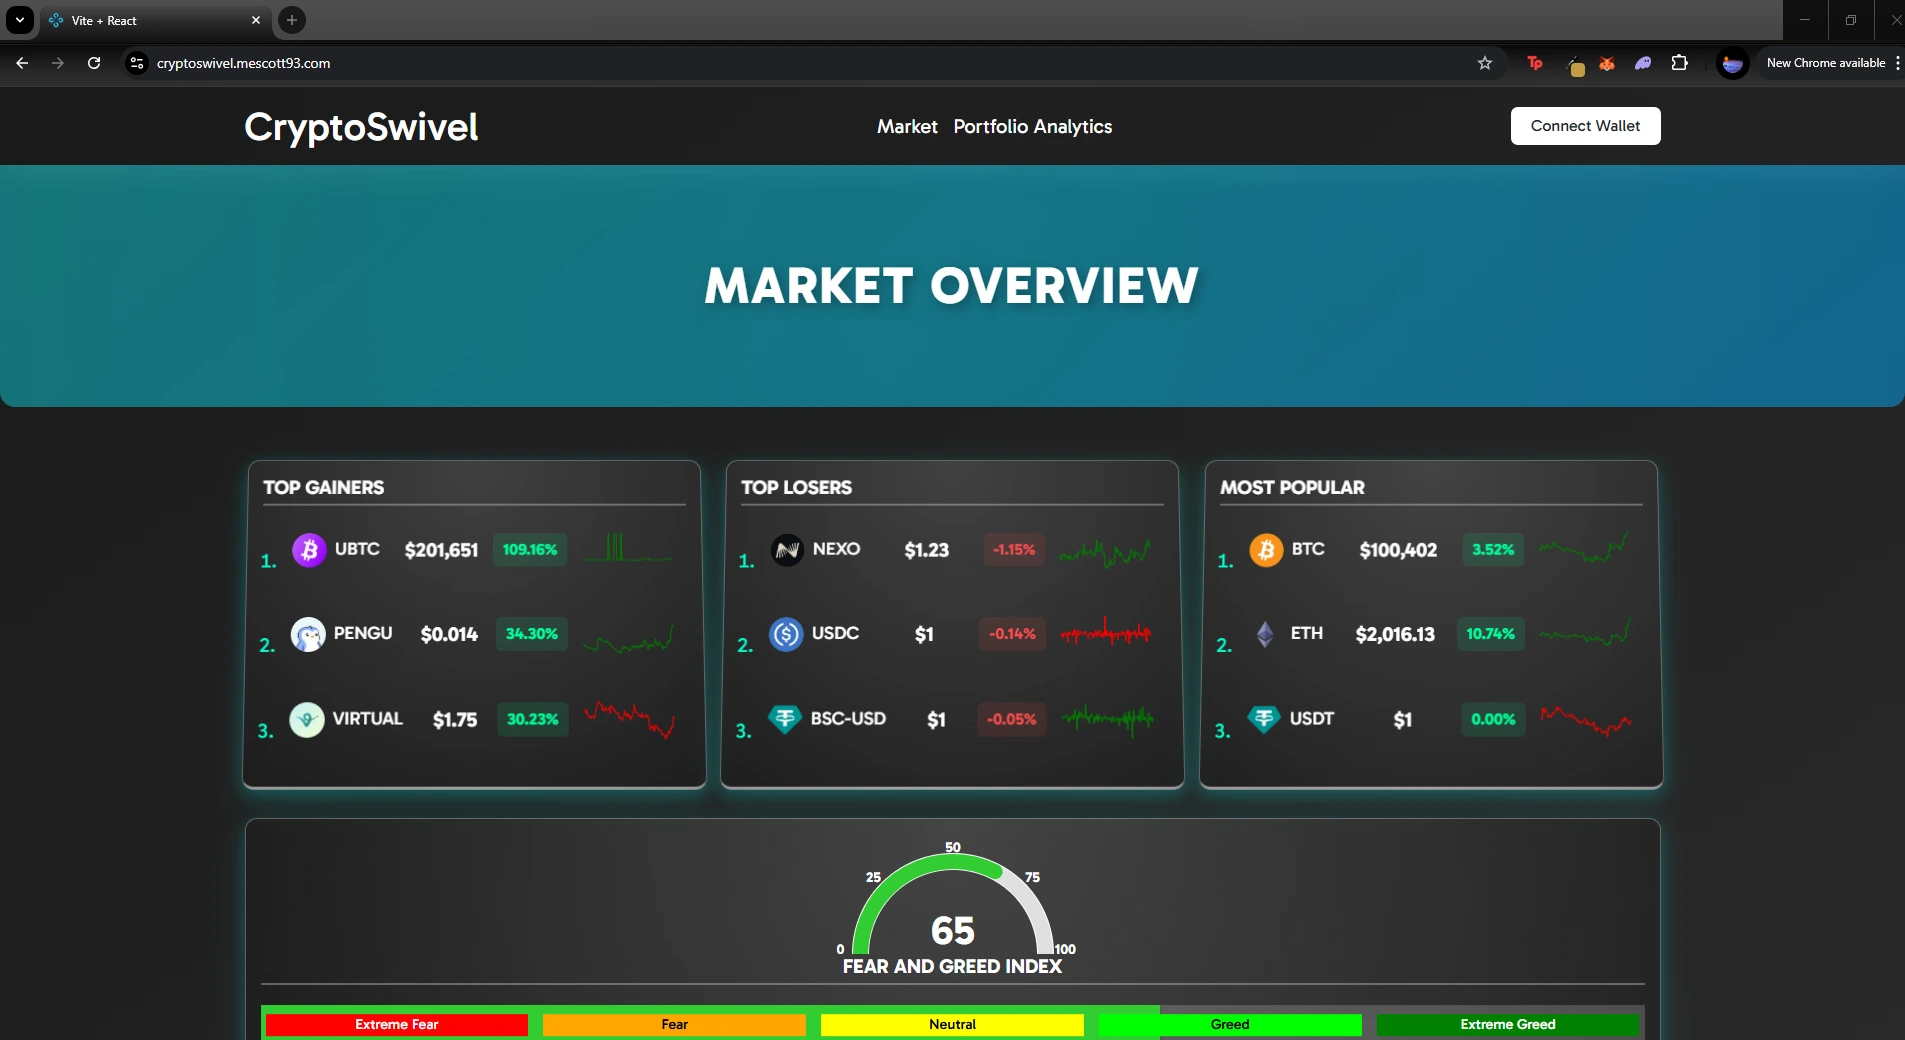The image size is (1905, 1040).
Task: Open the tab search dropdown arrow
Action: tap(20, 20)
